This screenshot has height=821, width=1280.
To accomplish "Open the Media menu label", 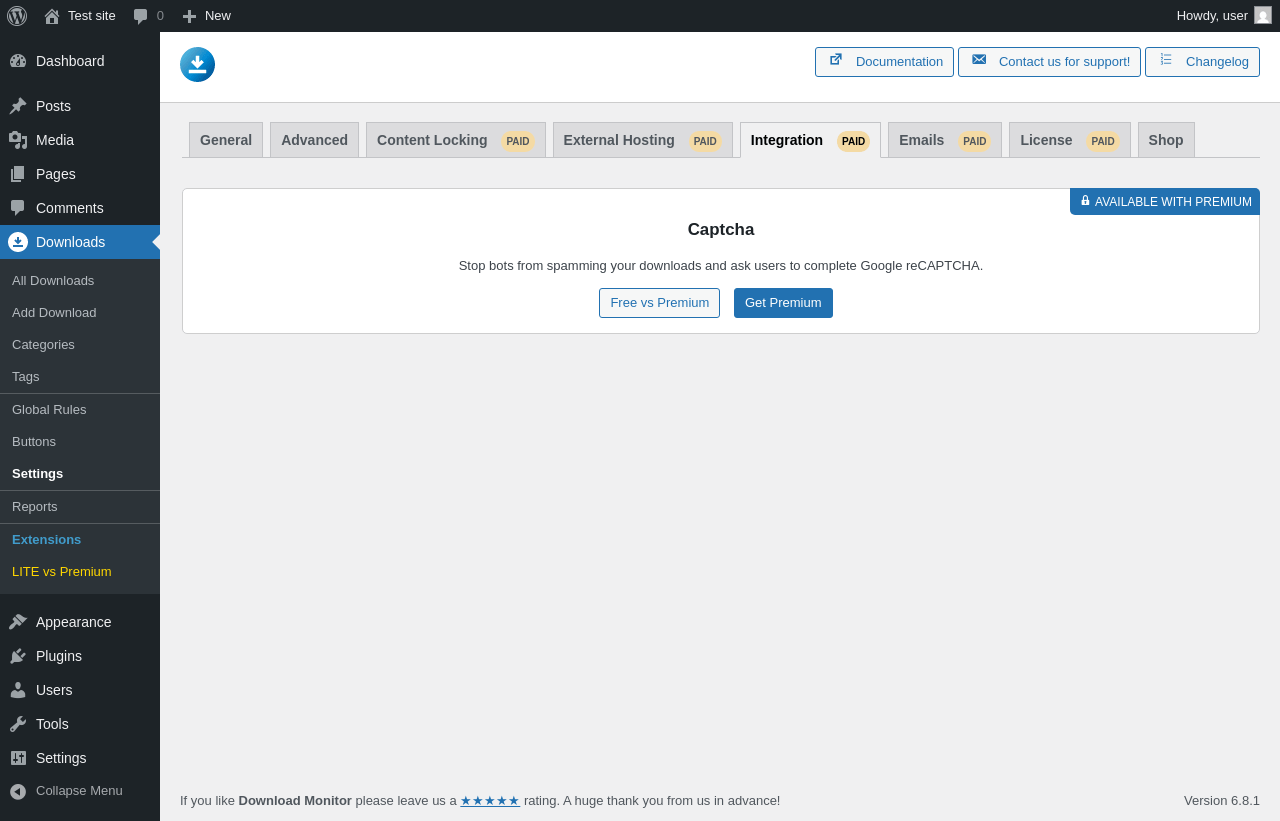I will coord(55,140).
